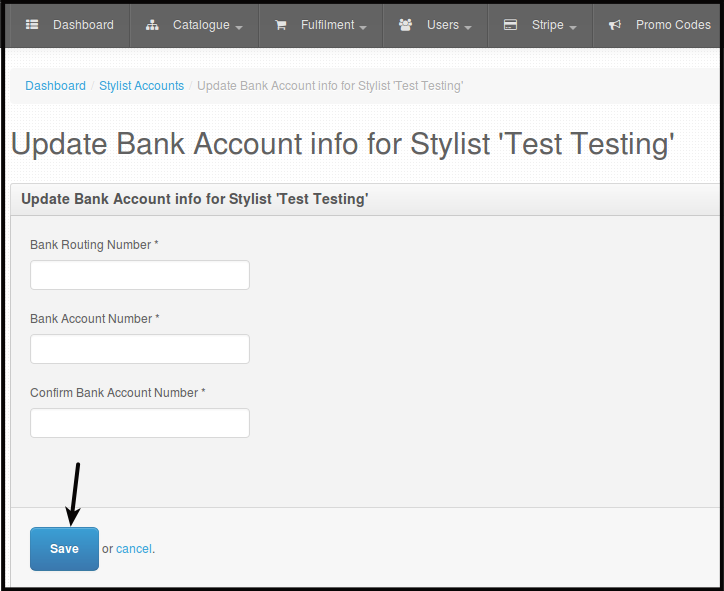Open the Dashboard menu item

click(70, 25)
